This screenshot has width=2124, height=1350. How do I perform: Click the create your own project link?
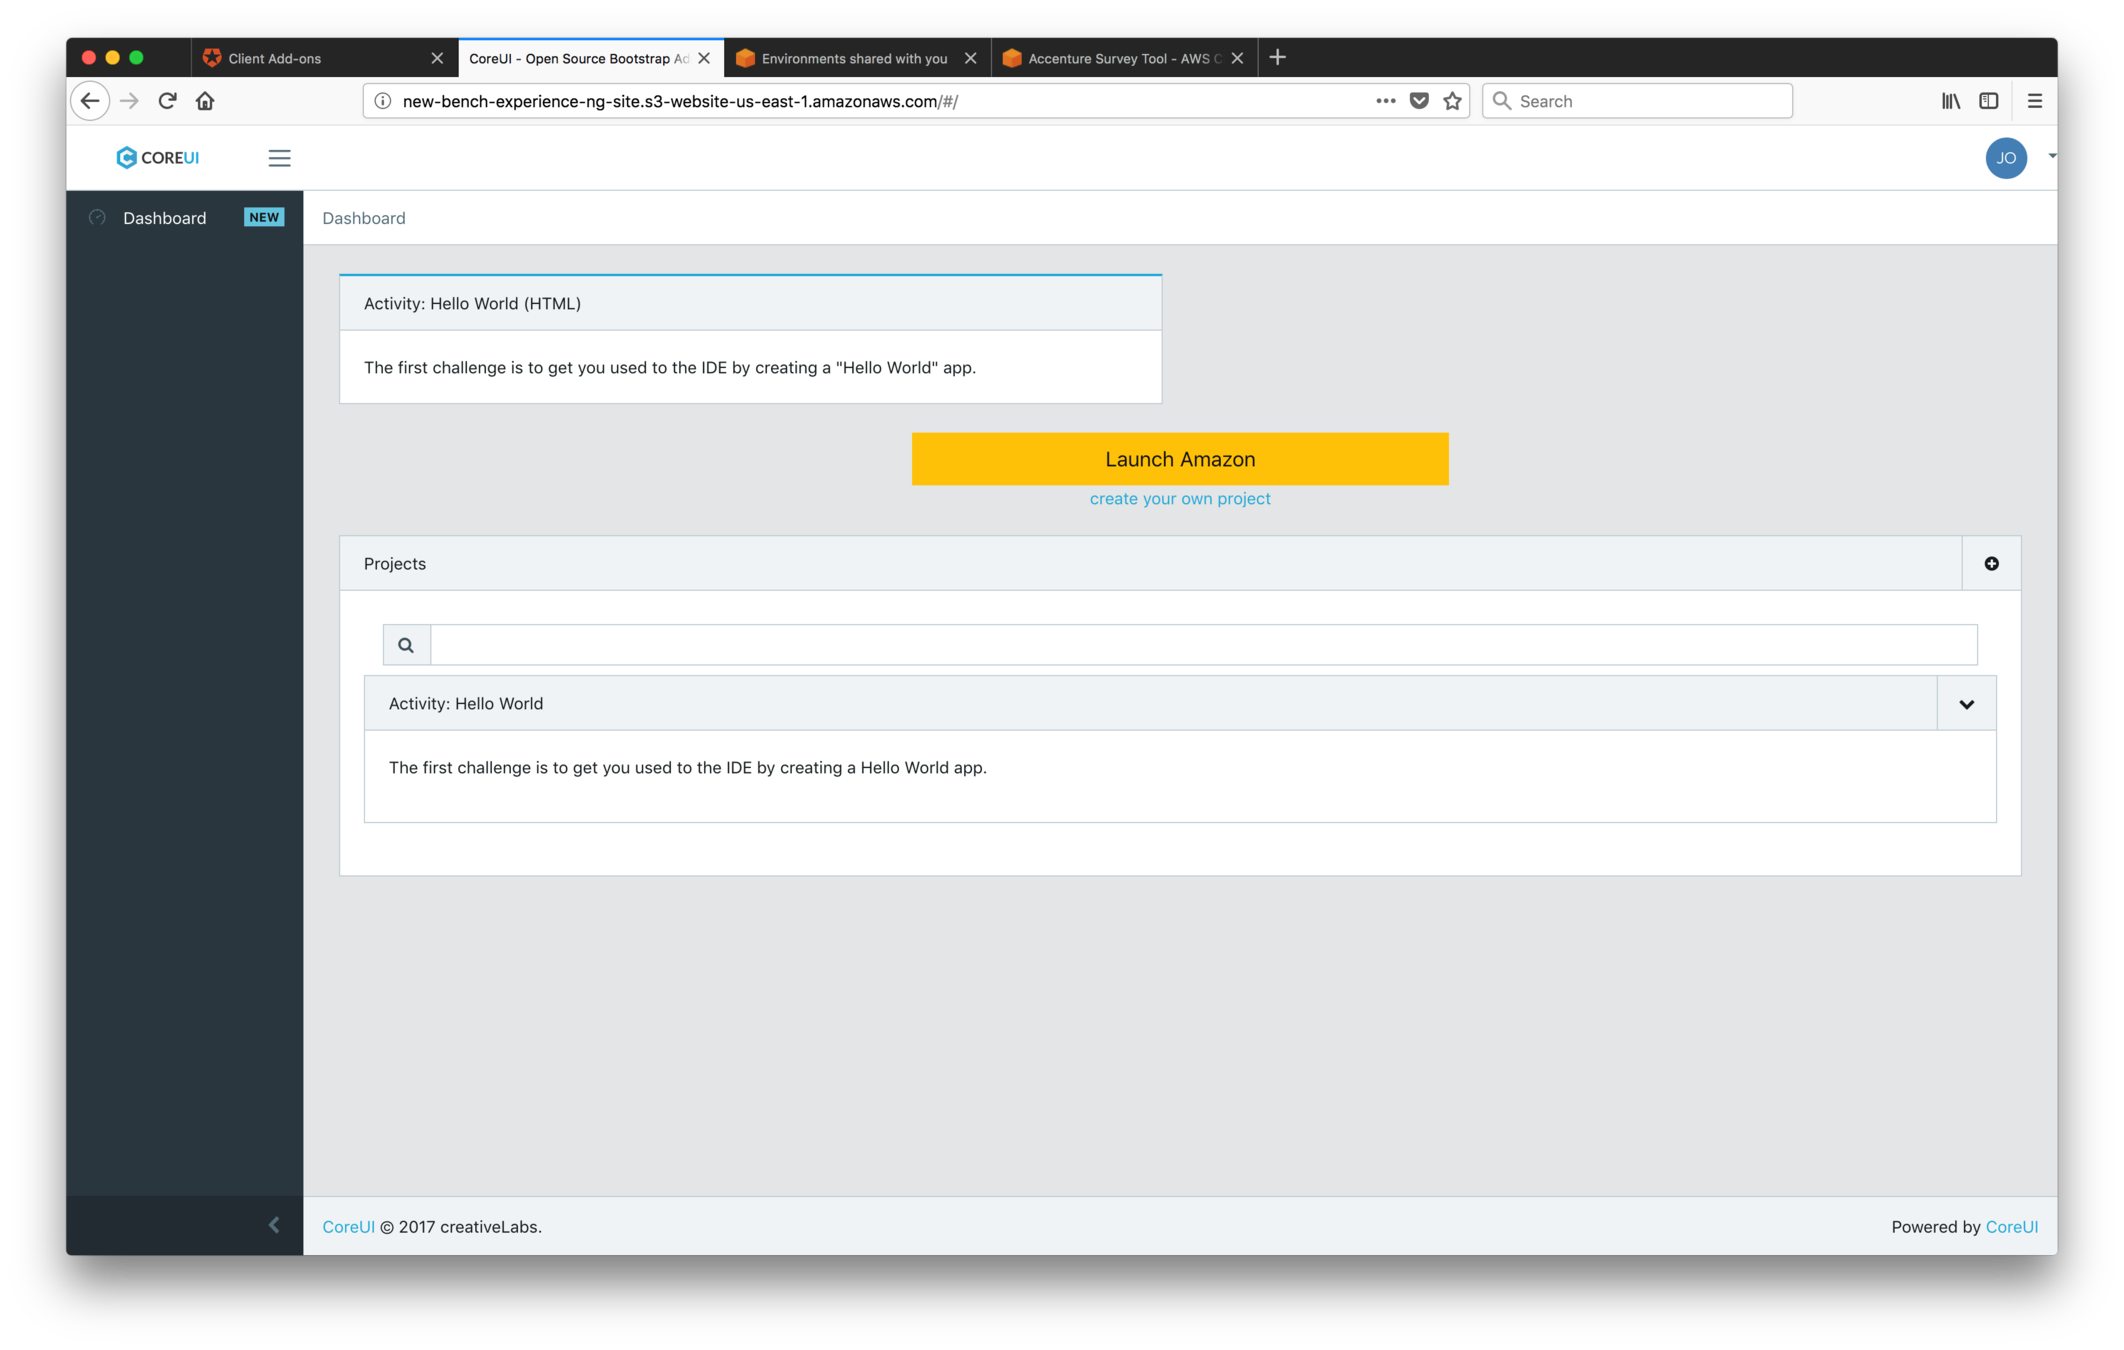point(1180,499)
